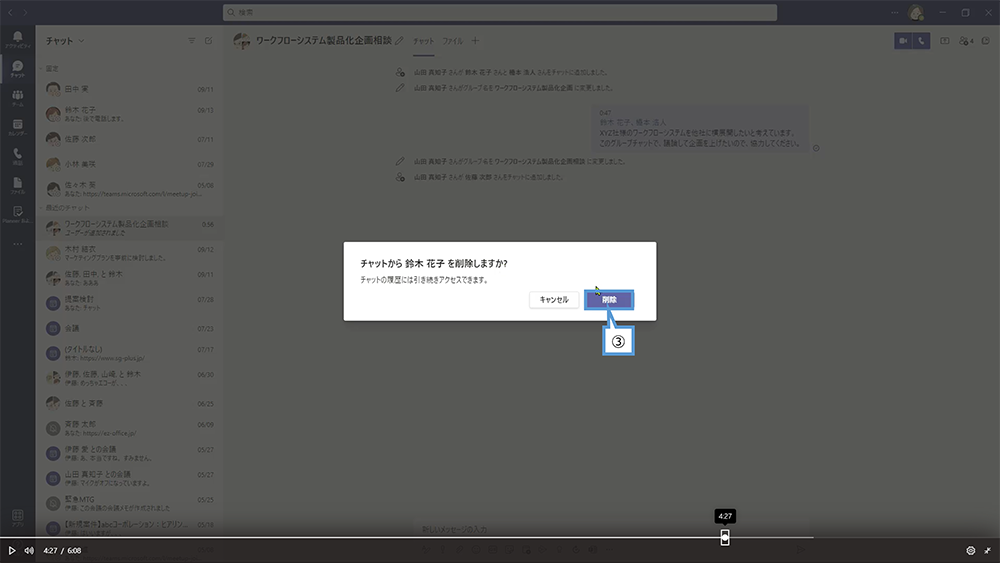Switch to the ファイル tab
Image resolution: width=1000 pixels, height=563 pixels.
pyautogui.click(x=453, y=41)
